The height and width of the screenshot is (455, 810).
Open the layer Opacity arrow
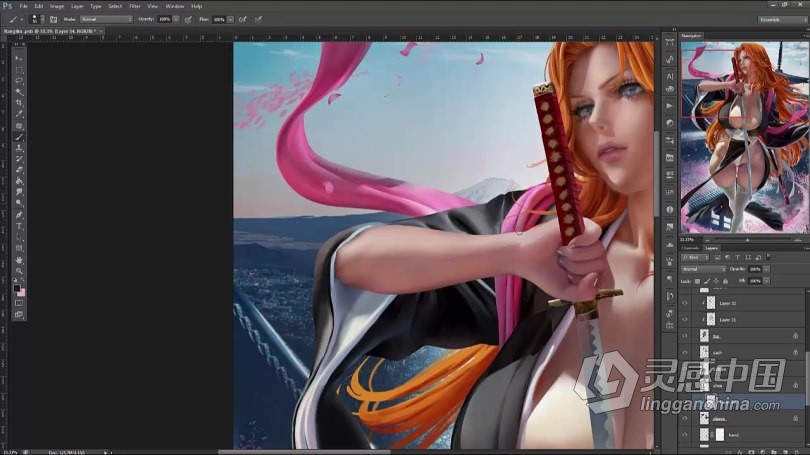(x=767, y=269)
